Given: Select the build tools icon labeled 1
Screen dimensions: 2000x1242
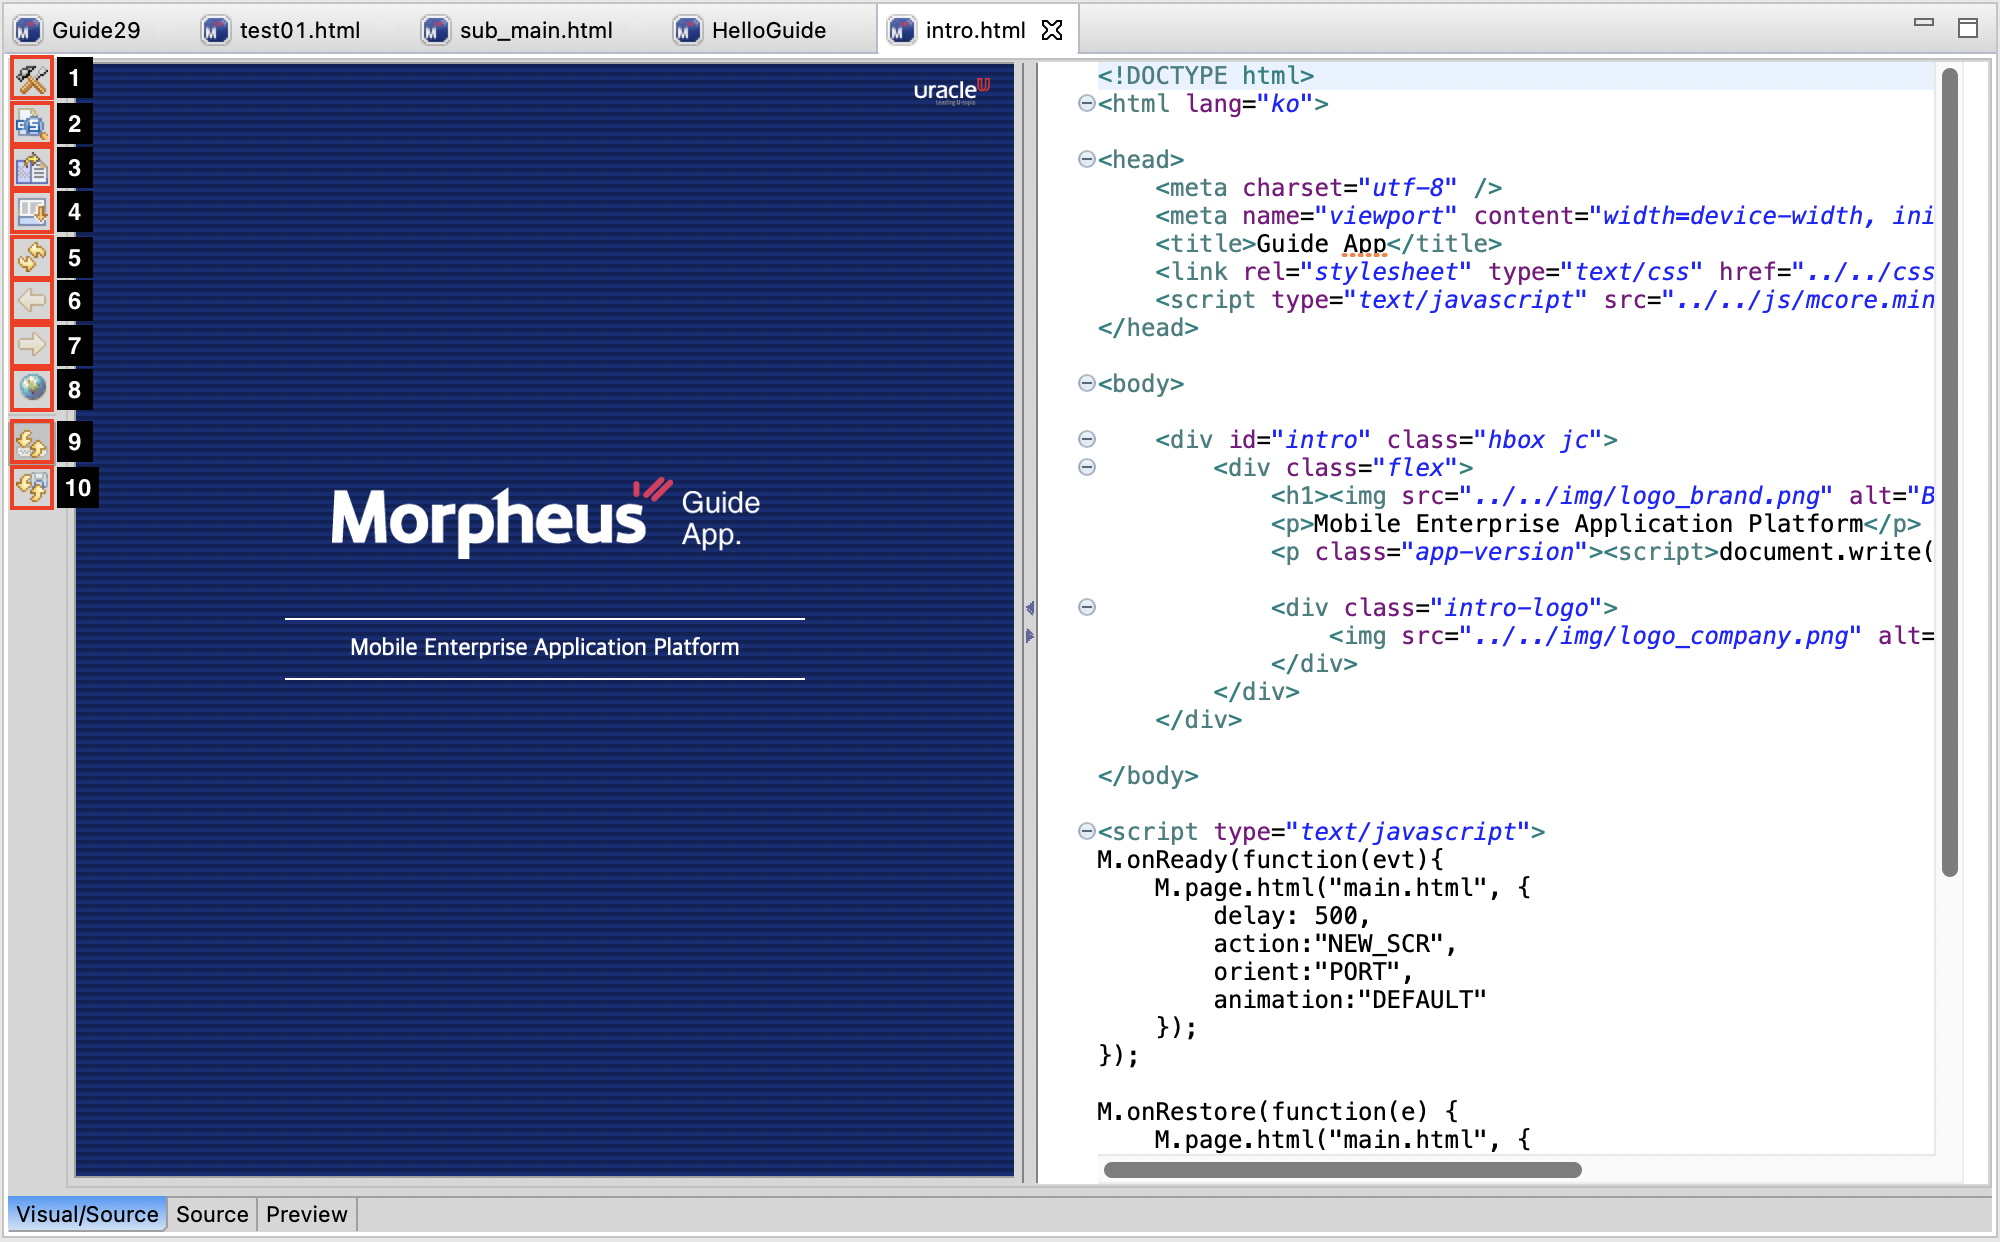Looking at the screenshot, I should (x=30, y=79).
